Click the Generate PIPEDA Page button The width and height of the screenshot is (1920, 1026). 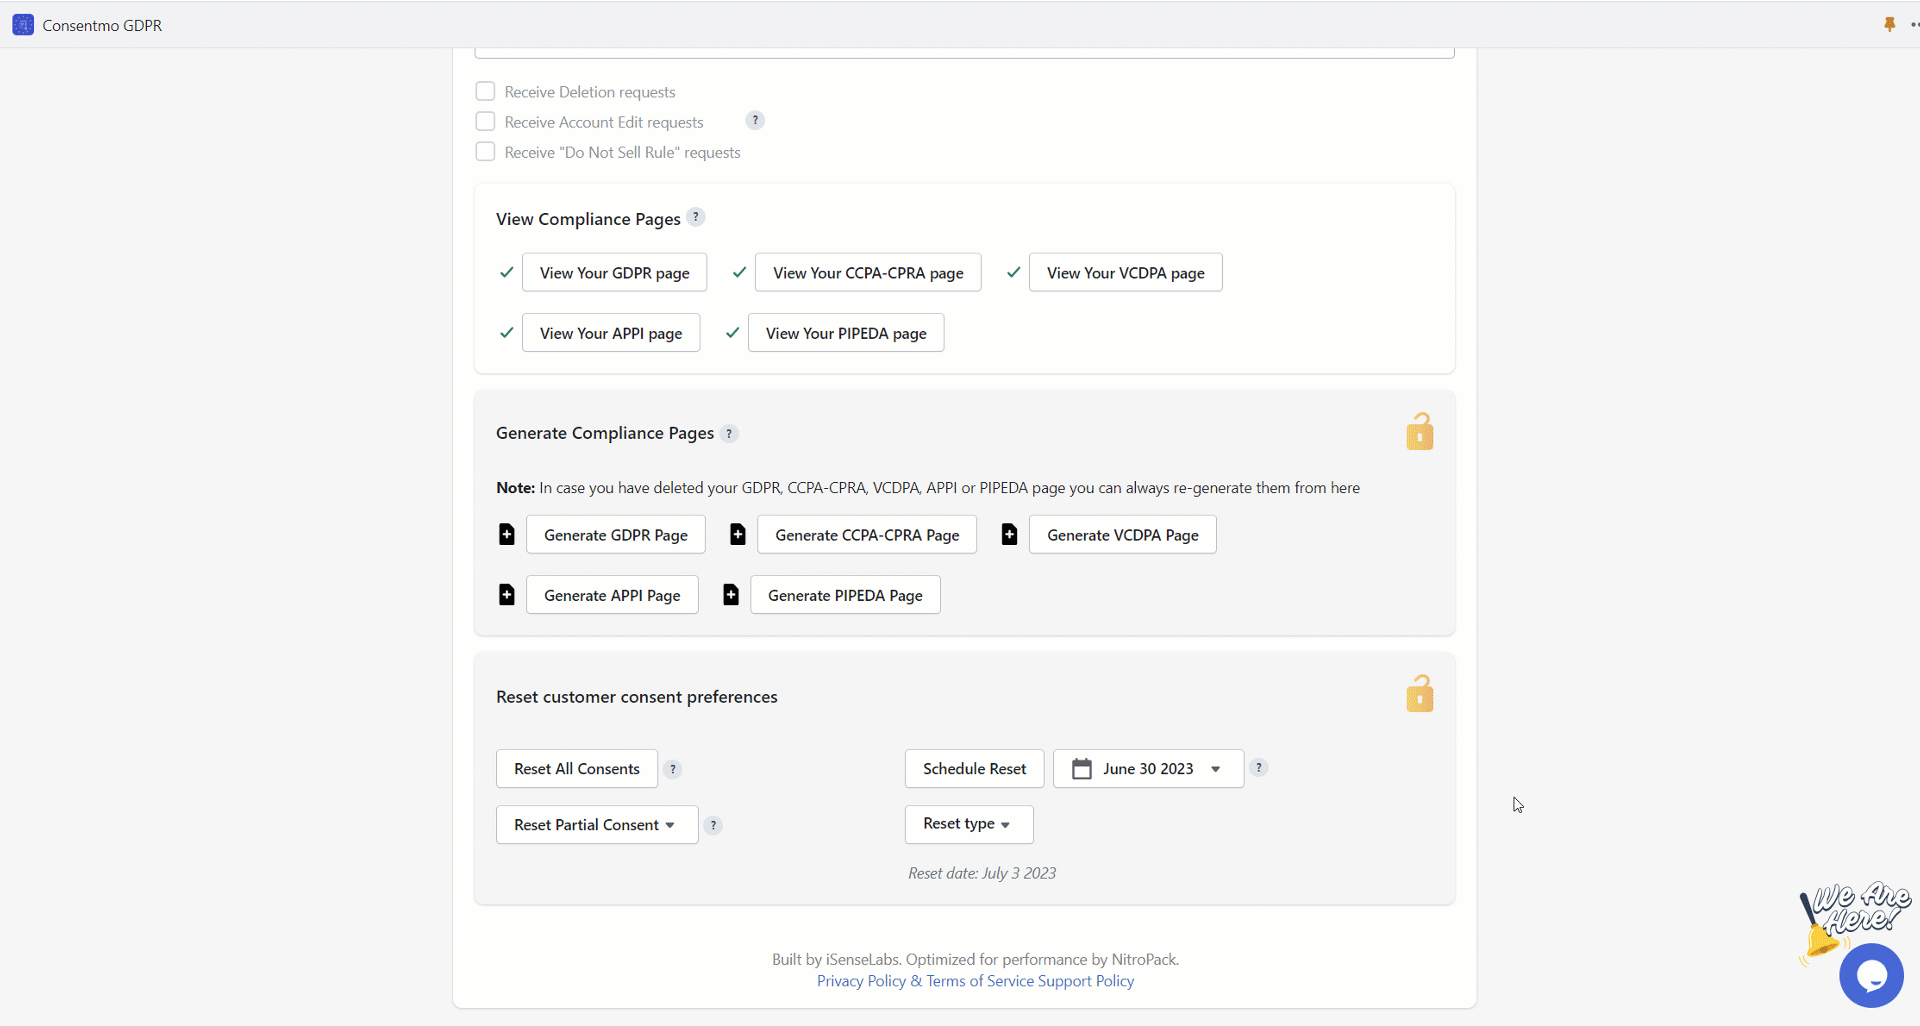click(x=845, y=595)
